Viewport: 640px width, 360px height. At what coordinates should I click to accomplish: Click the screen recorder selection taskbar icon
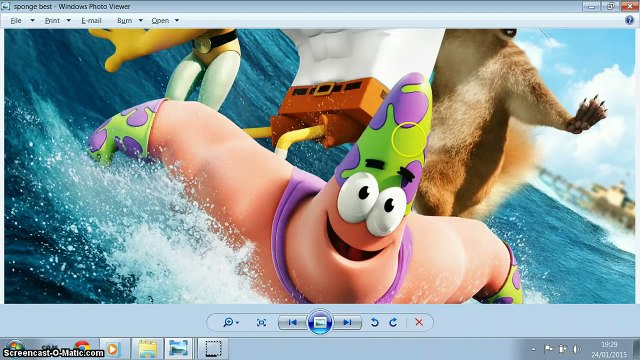click(x=213, y=349)
